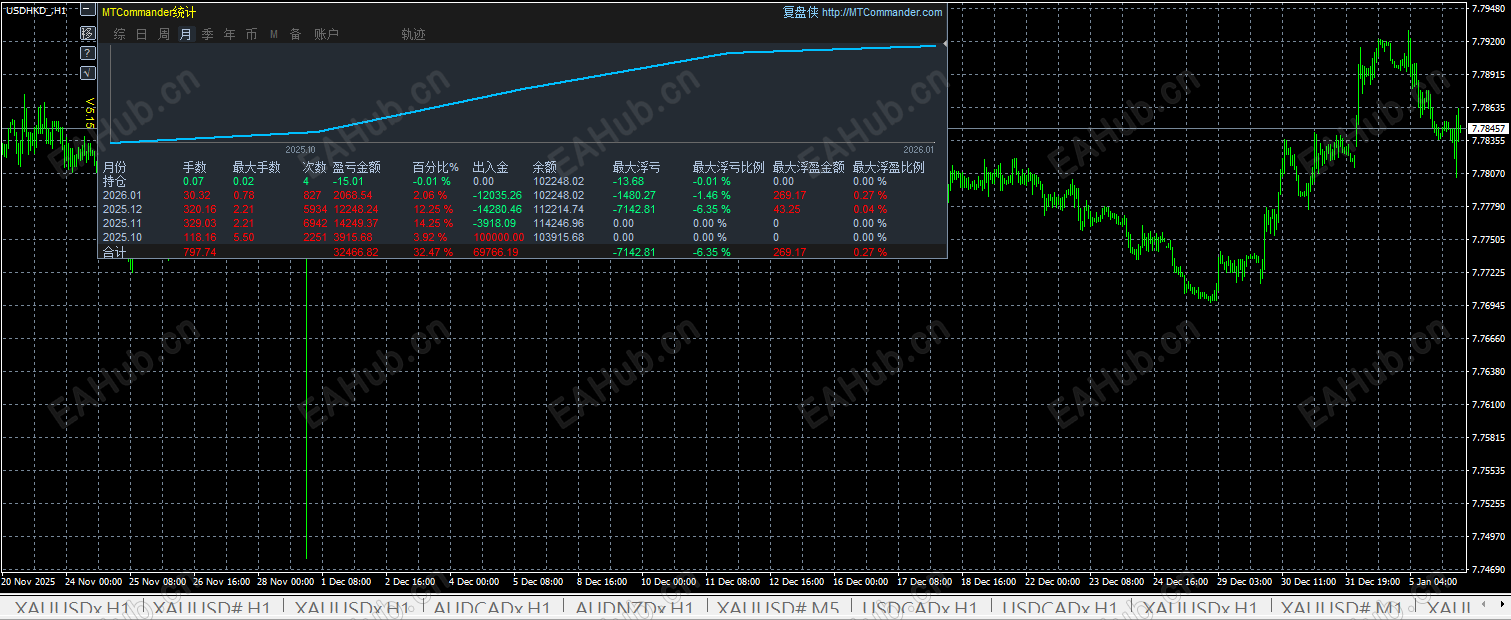Viewport: 1511px width, 620px height.
Task: Click the 1 Dec 08:00 time axis label
Action: pos(345,581)
